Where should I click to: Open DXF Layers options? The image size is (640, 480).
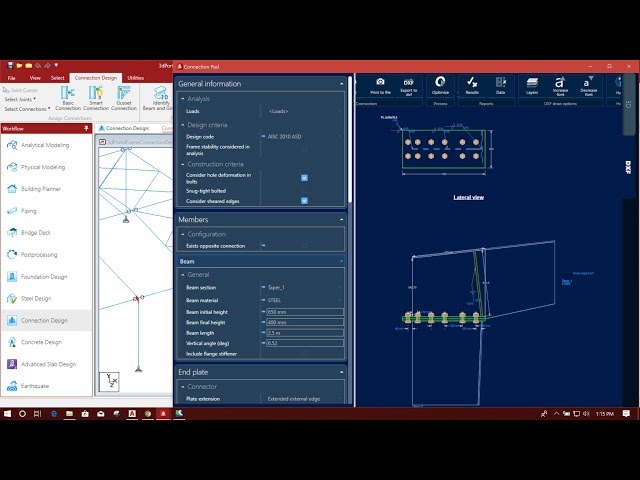tap(532, 83)
